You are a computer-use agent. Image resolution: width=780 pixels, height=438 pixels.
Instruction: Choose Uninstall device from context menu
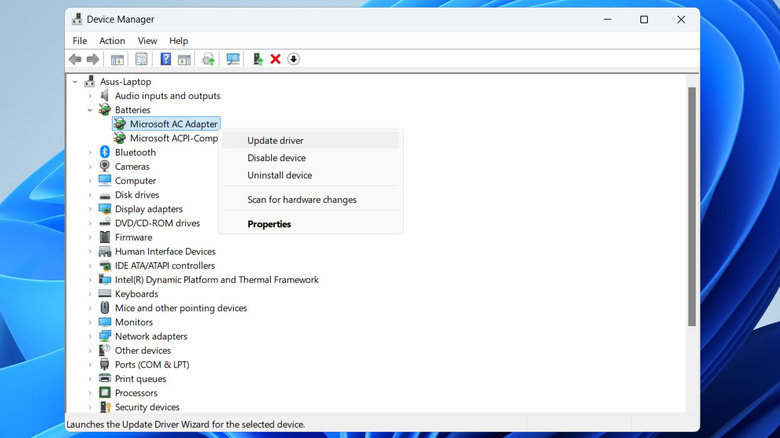coord(279,175)
